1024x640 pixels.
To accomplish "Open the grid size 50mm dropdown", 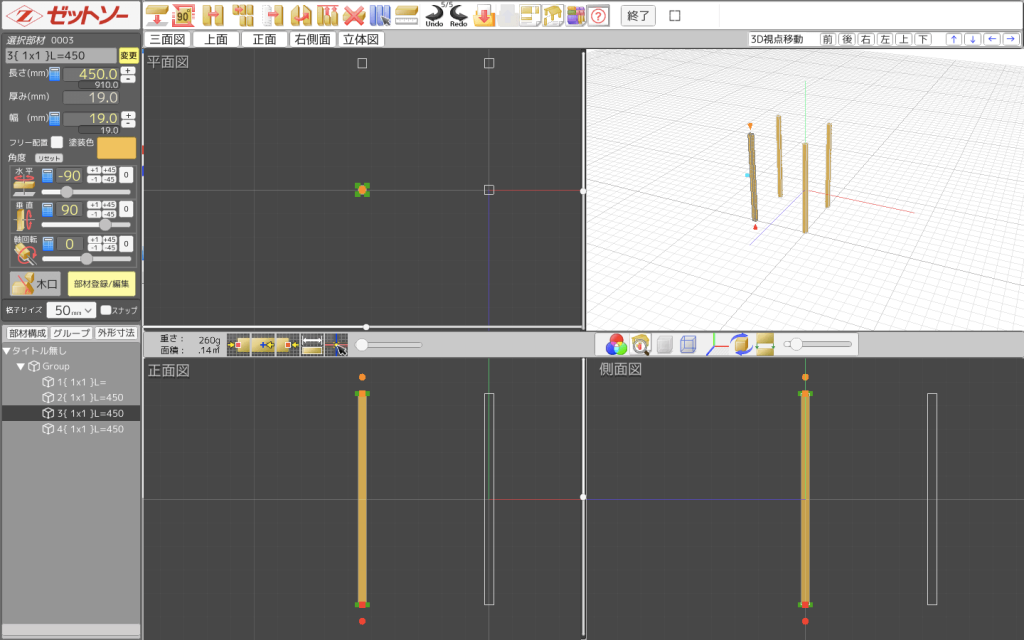I will [70, 310].
